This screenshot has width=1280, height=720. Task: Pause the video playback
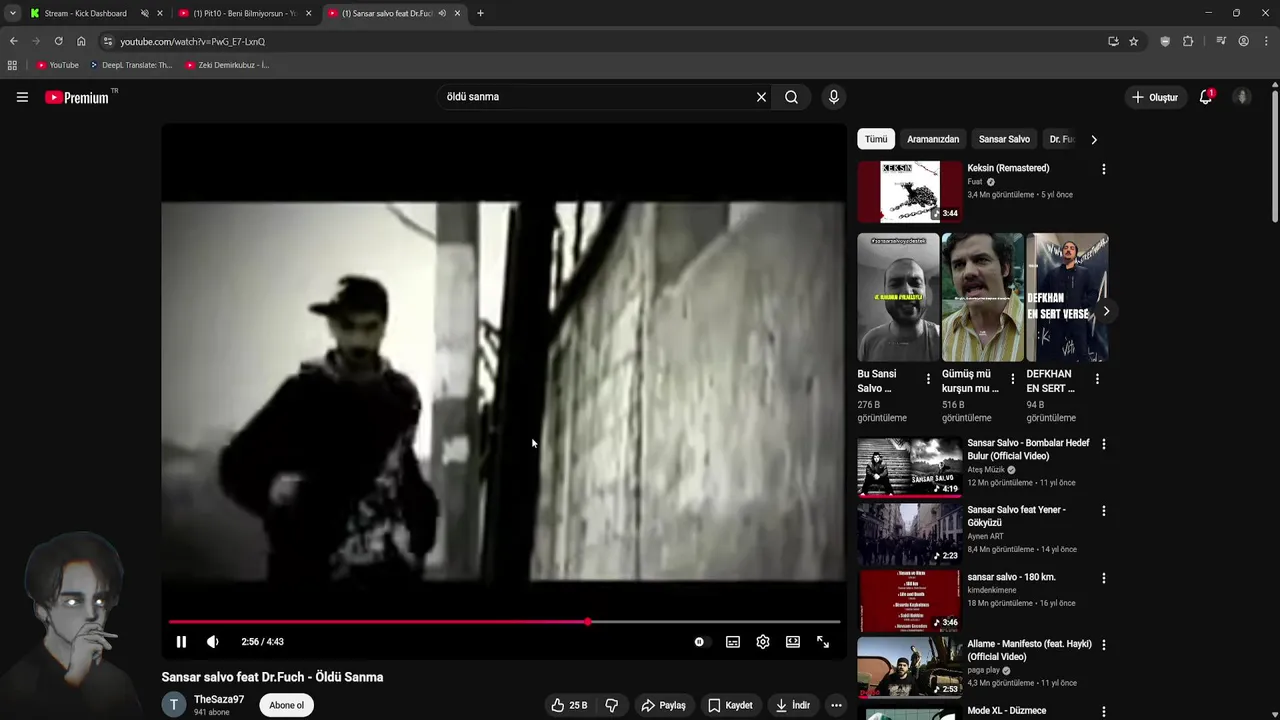coord(181,642)
